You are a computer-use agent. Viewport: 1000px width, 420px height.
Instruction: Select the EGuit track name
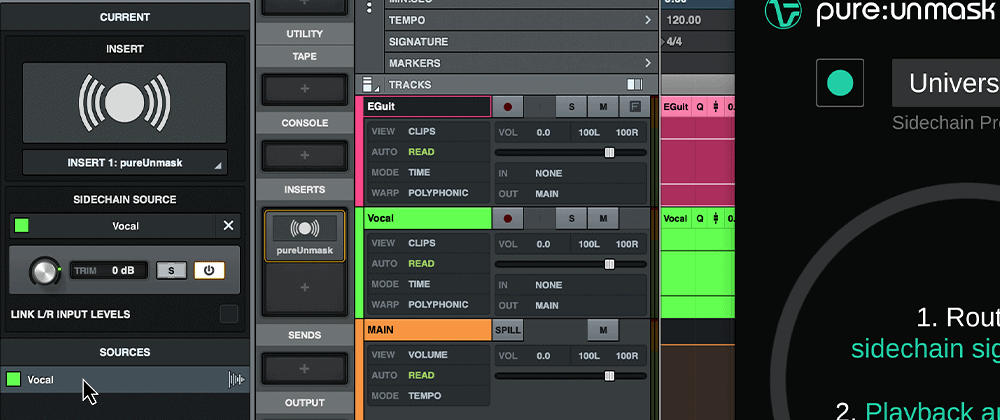click(x=427, y=106)
